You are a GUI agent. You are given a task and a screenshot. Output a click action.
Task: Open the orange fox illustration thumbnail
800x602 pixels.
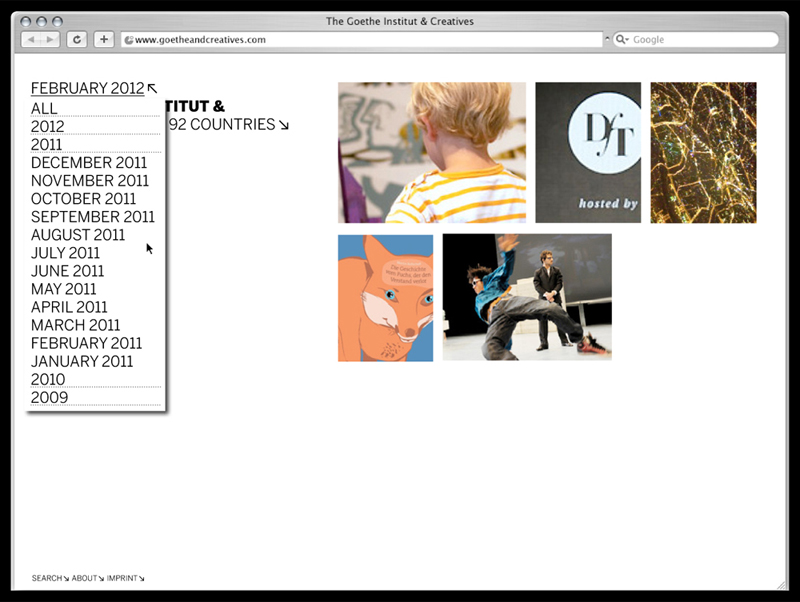coord(385,298)
